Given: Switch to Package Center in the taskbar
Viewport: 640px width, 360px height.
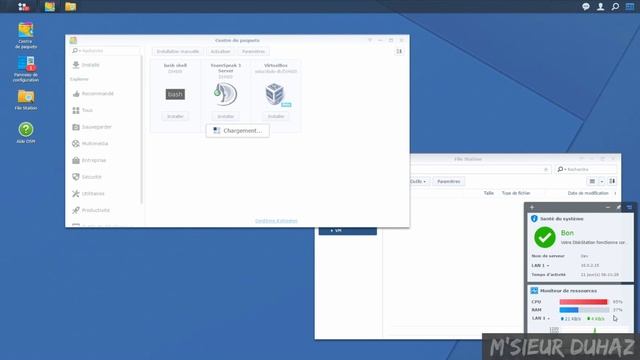Looking at the screenshot, I should 50,7.
